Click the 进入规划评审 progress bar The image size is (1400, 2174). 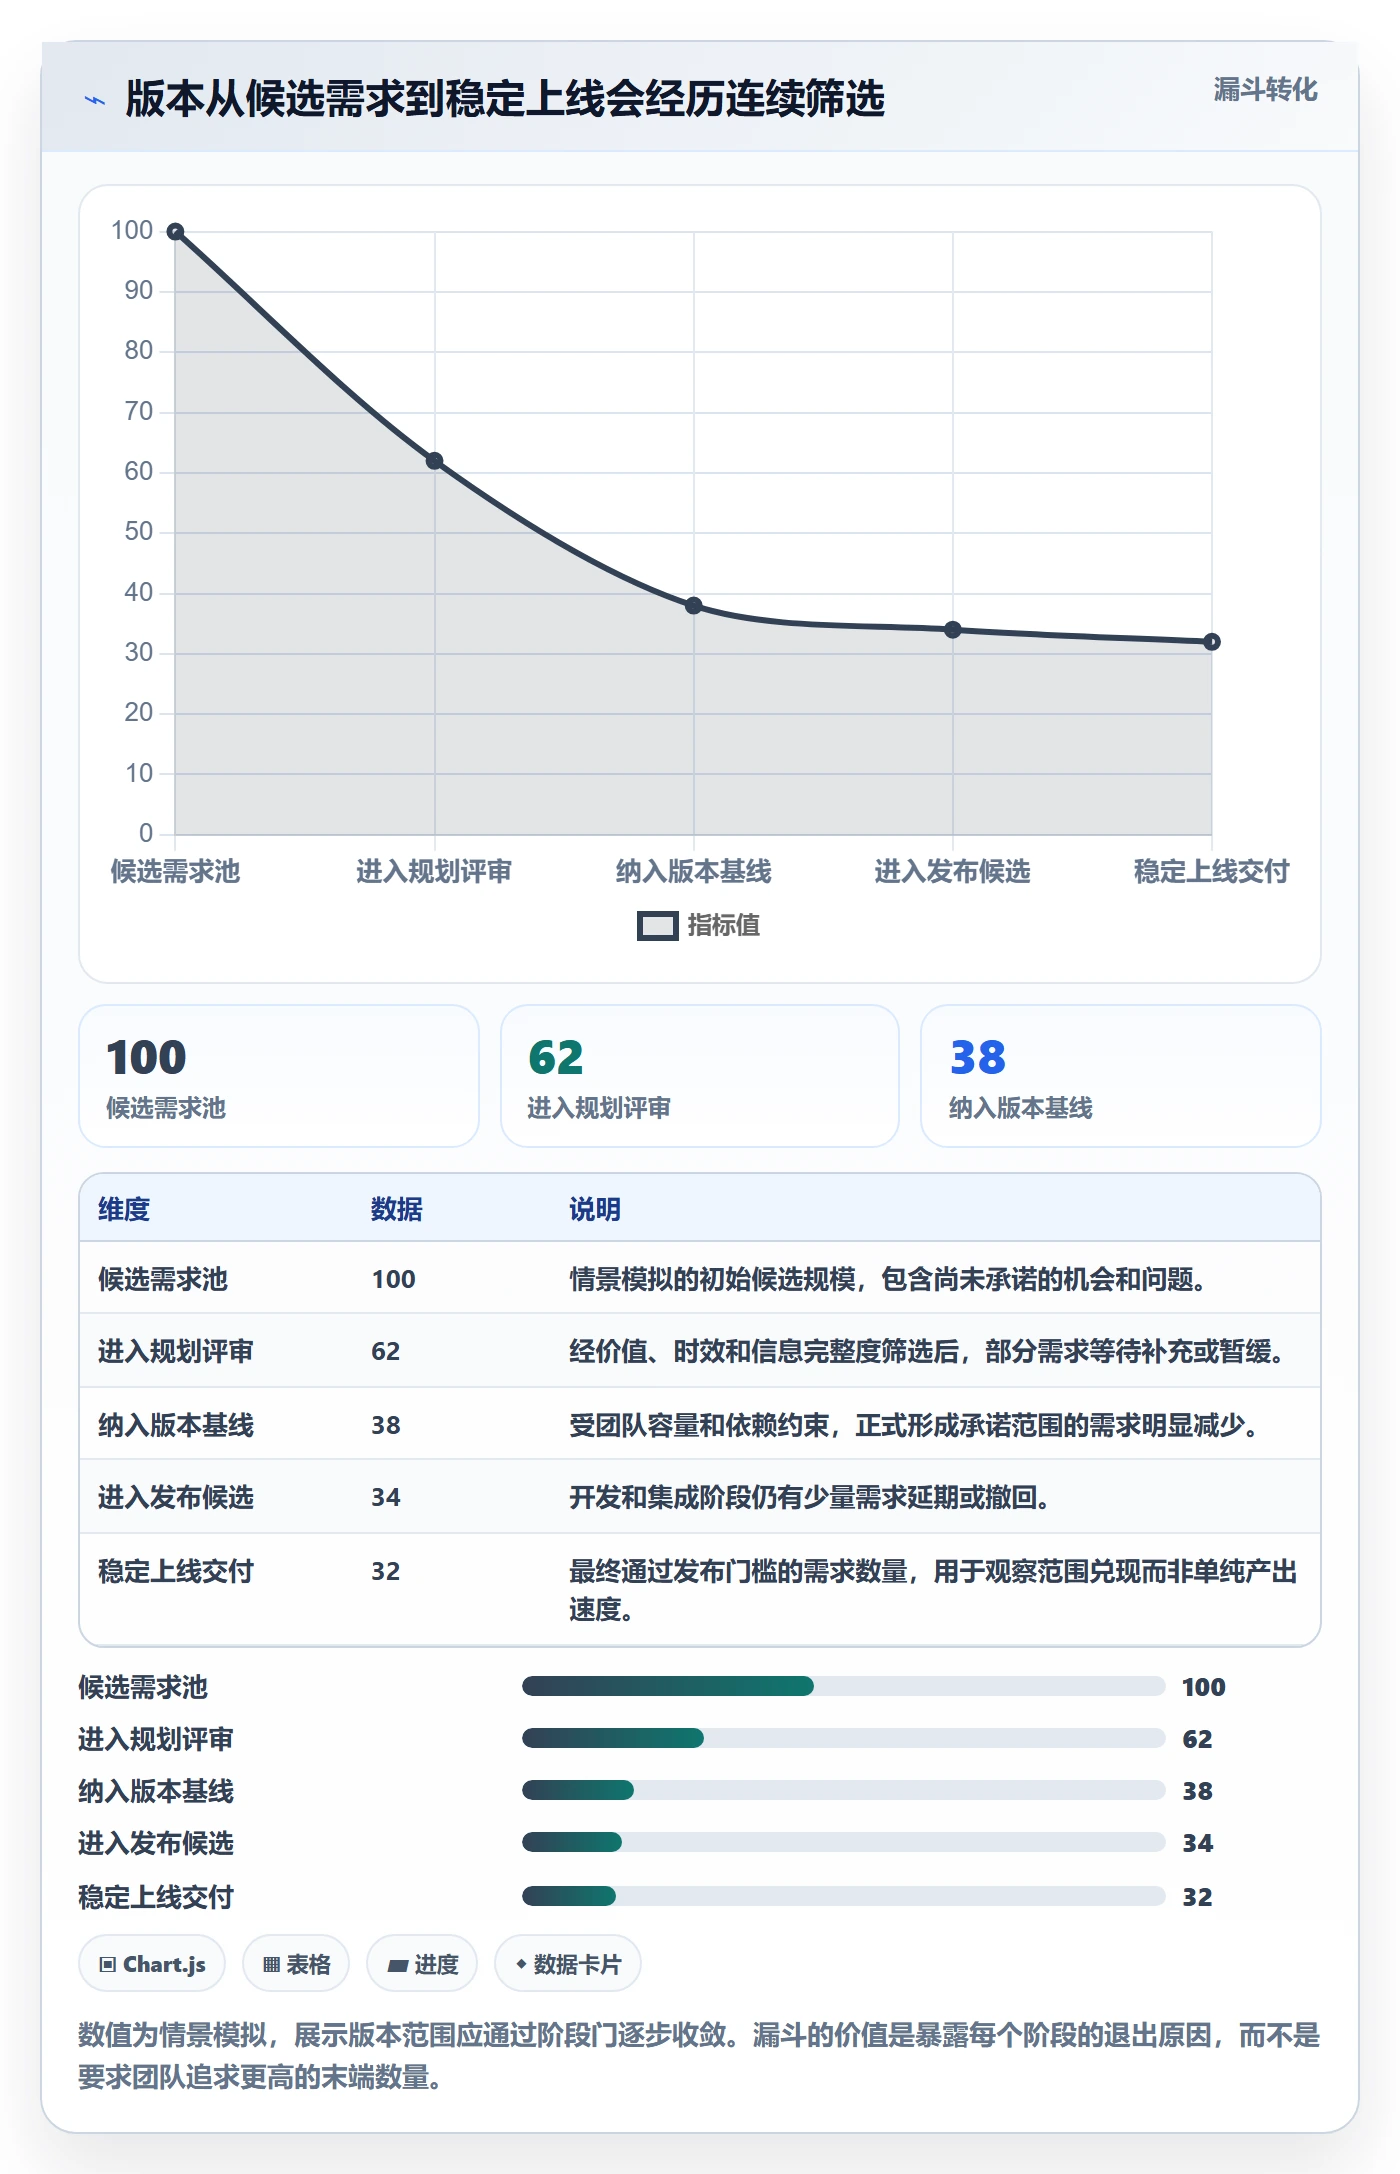tap(844, 1739)
